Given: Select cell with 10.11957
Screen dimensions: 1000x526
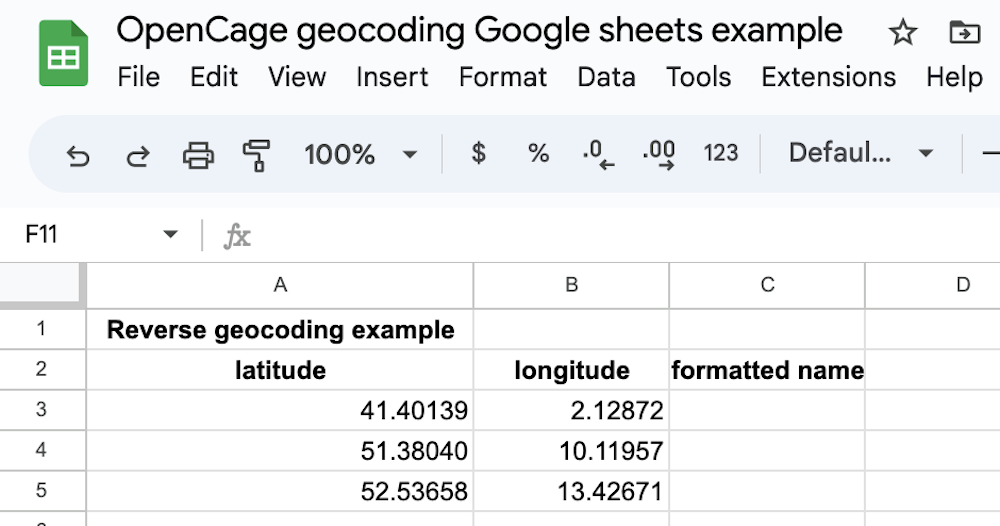Looking at the screenshot, I should [571, 450].
